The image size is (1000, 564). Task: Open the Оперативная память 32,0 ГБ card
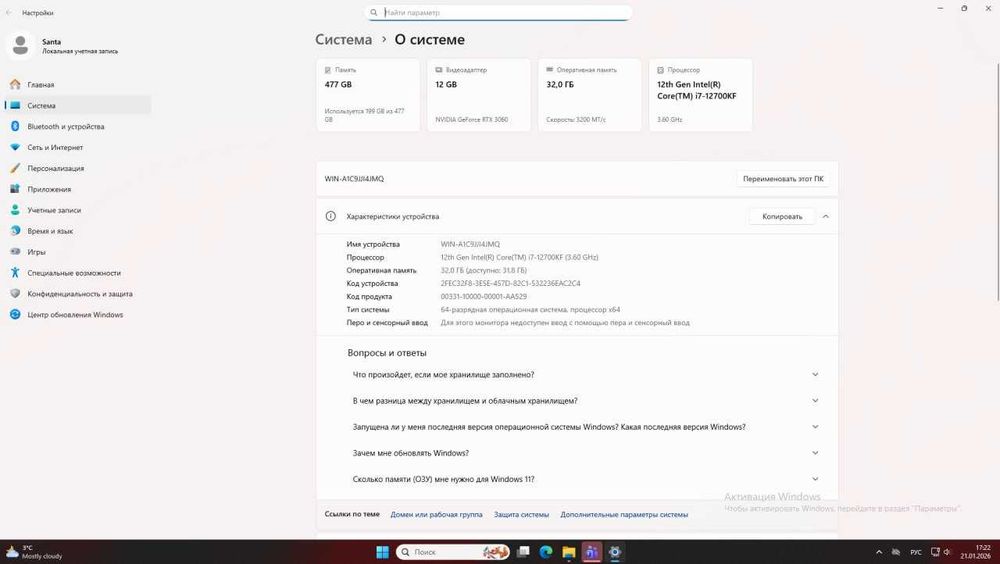(x=590, y=95)
